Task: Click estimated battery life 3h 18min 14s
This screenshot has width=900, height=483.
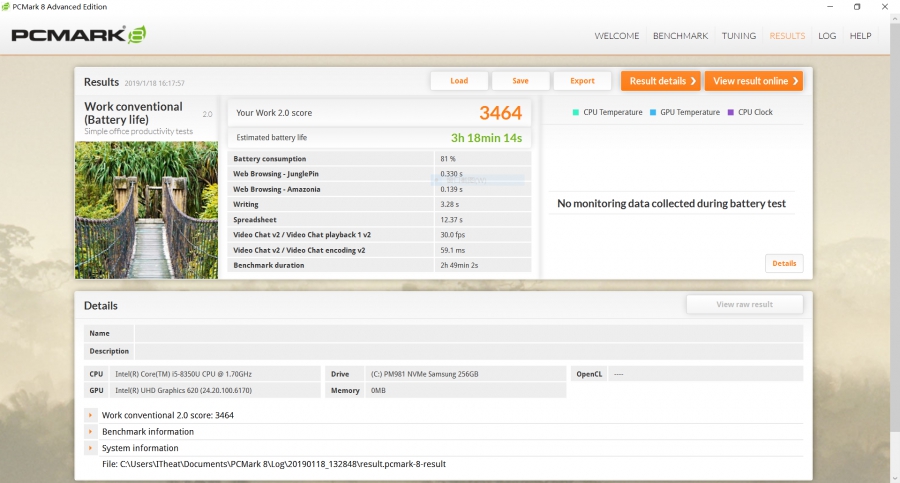Action: pyautogui.click(x=486, y=138)
